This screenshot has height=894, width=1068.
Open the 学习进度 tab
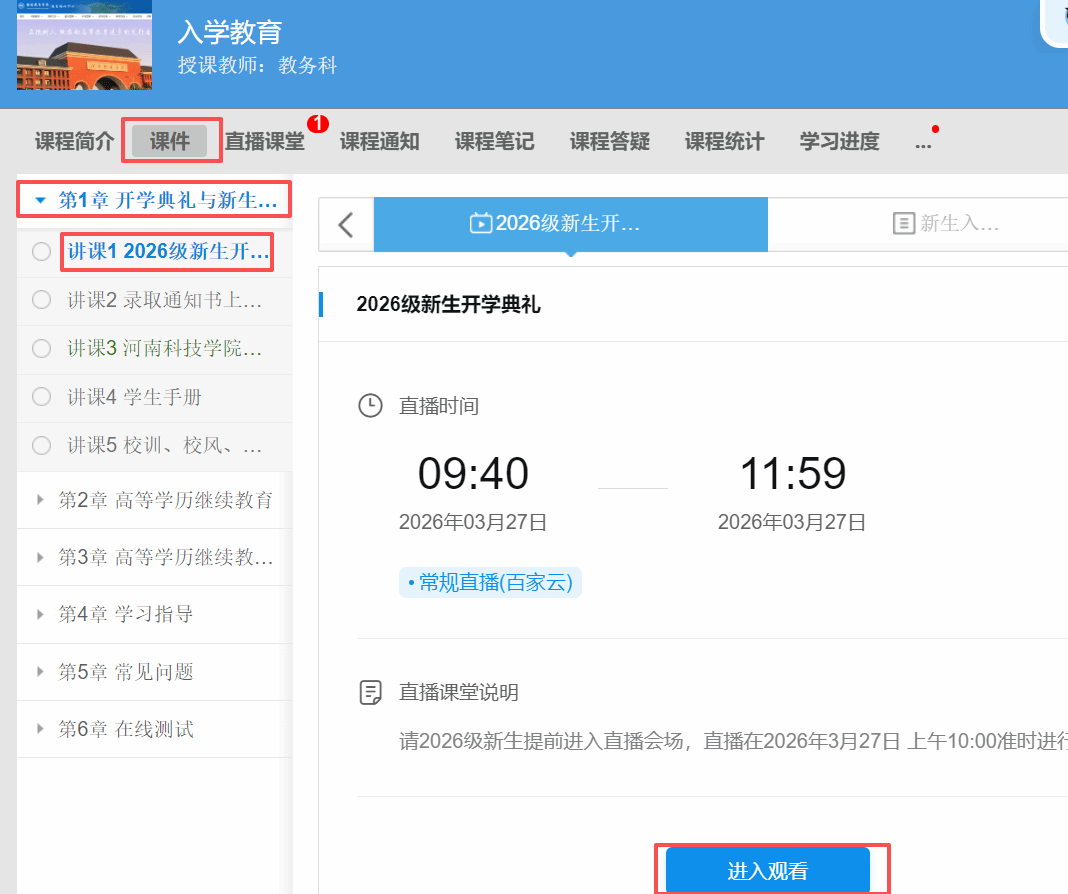click(x=839, y=142)
